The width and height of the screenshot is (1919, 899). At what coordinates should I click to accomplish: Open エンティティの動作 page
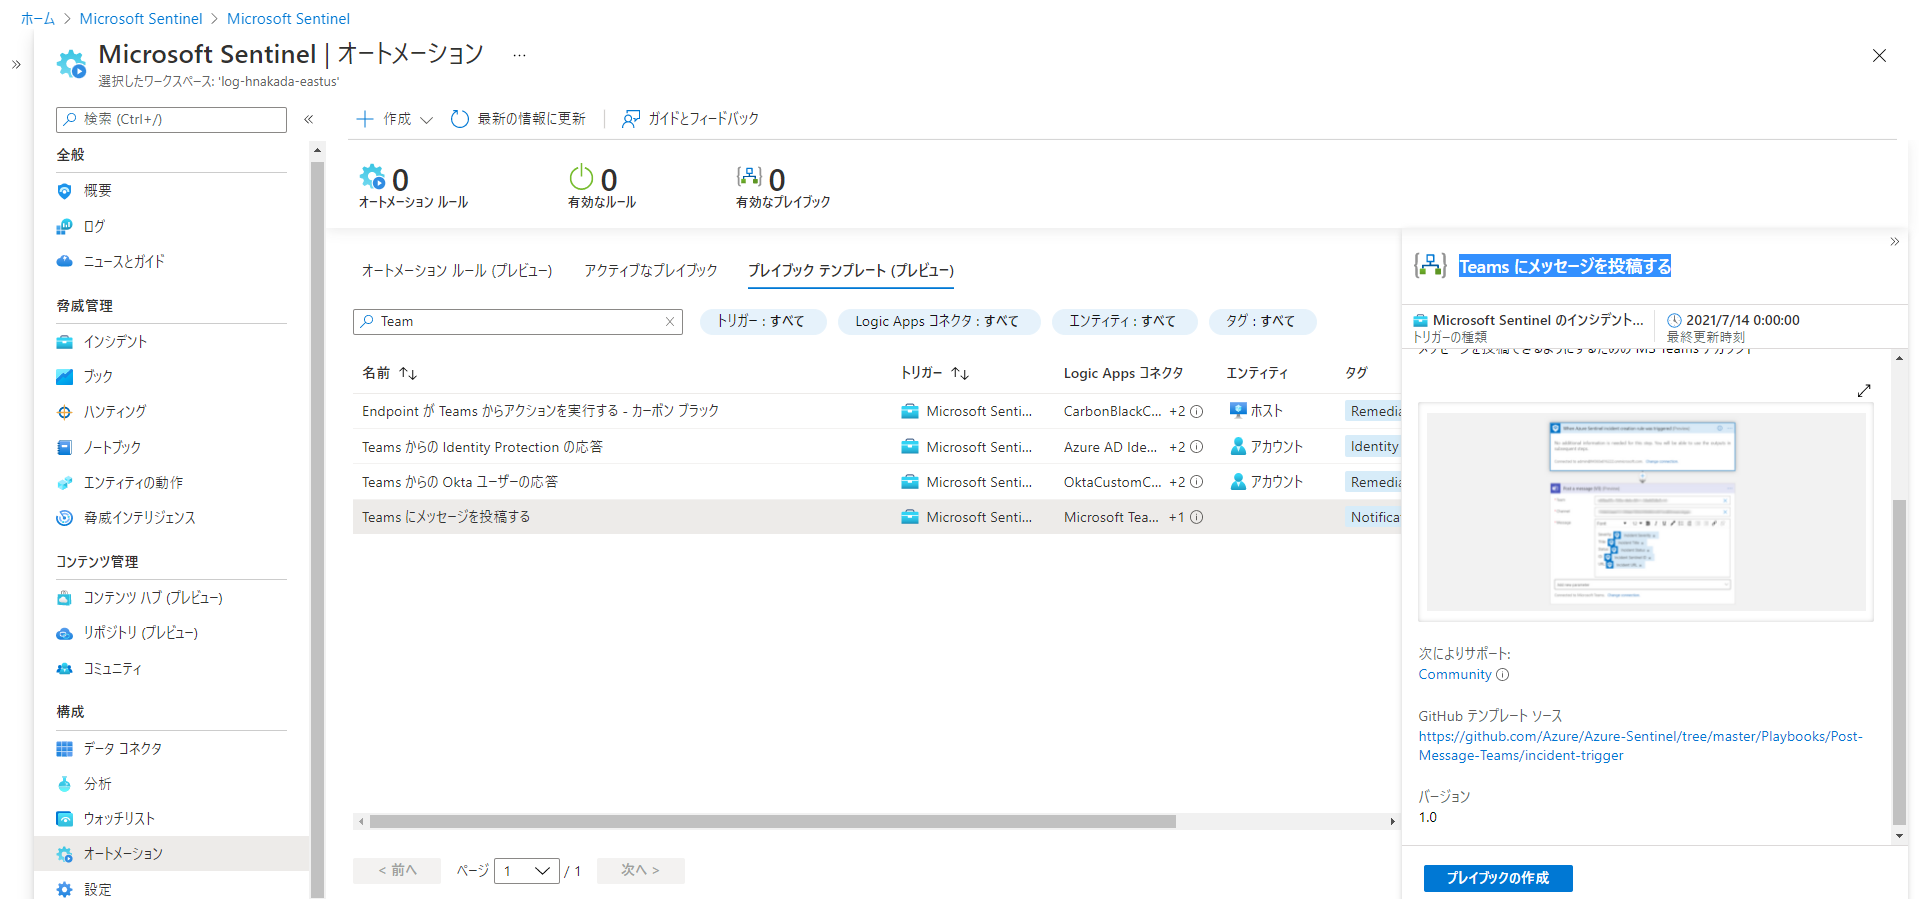pyautogui.click(x=133, y=483)
